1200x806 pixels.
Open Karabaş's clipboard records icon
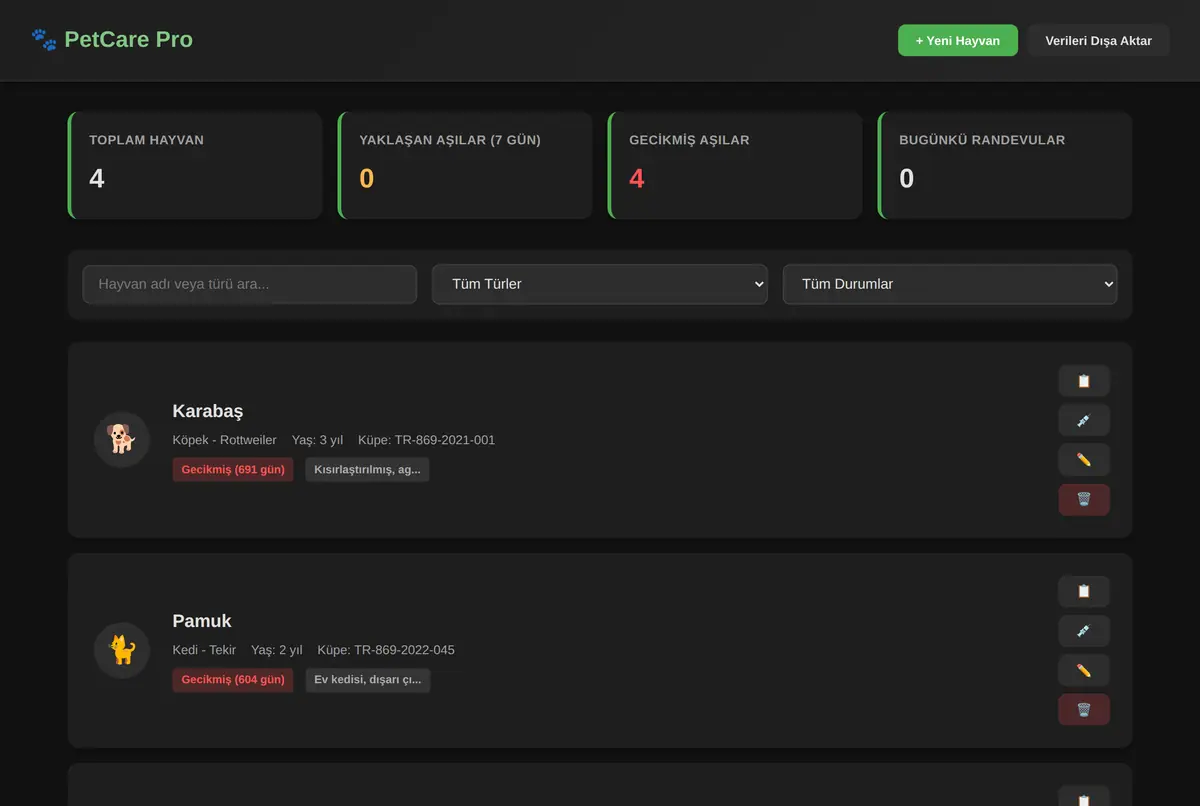tap(1084, 381)
